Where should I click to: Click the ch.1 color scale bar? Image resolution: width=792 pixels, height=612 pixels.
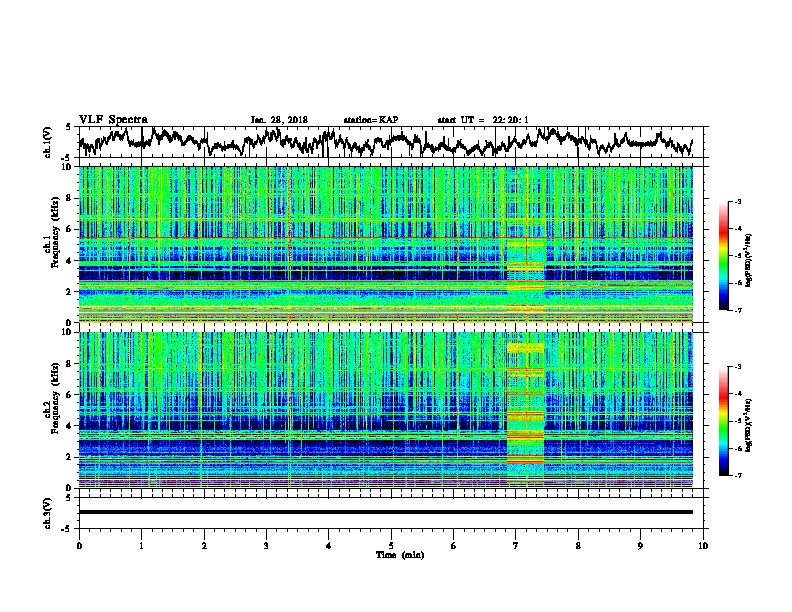724,256
